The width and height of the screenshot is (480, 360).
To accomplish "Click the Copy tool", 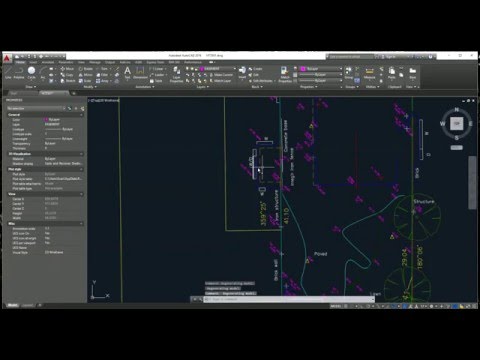I will pos(67,75).
